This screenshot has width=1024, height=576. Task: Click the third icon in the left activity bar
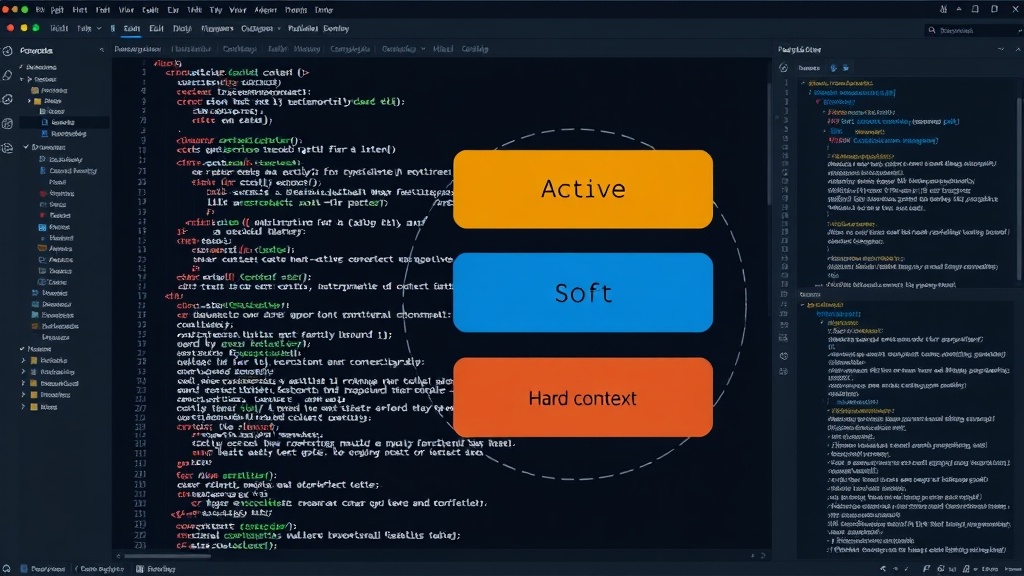tap(8, 99)
